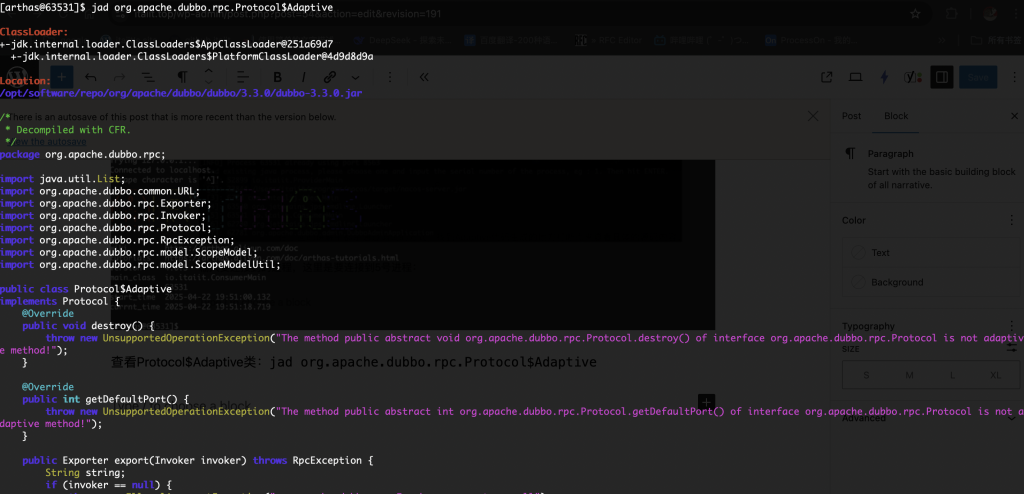Select font size S

(866, 375)
